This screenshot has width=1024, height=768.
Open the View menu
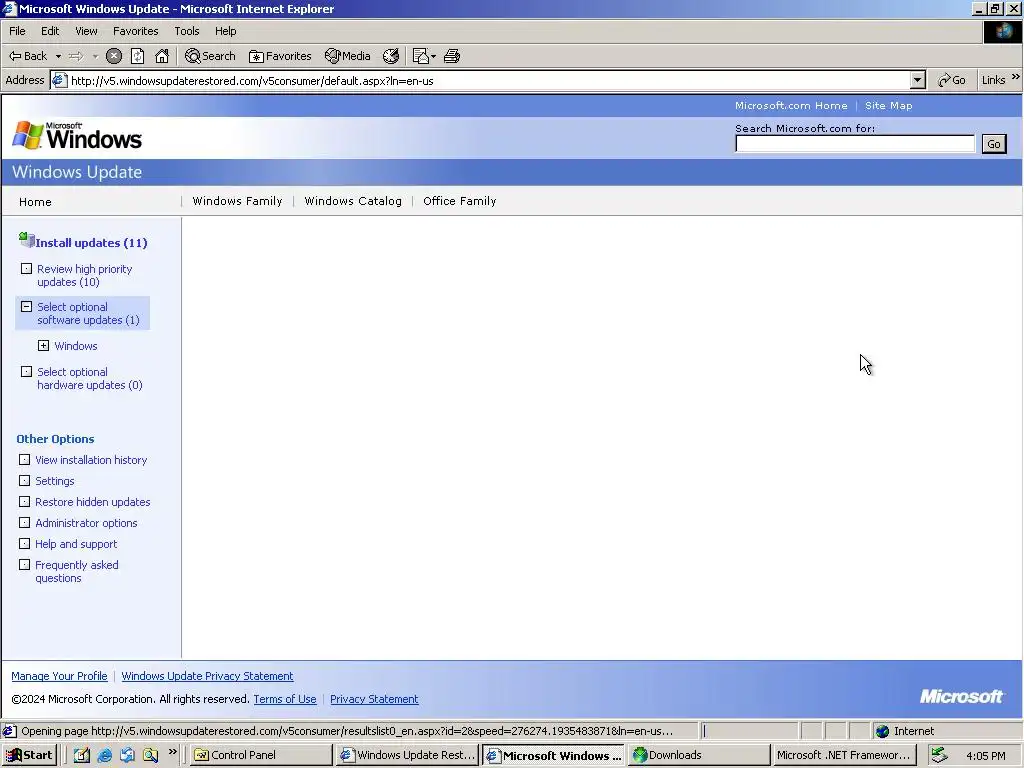tap(86, 31)
